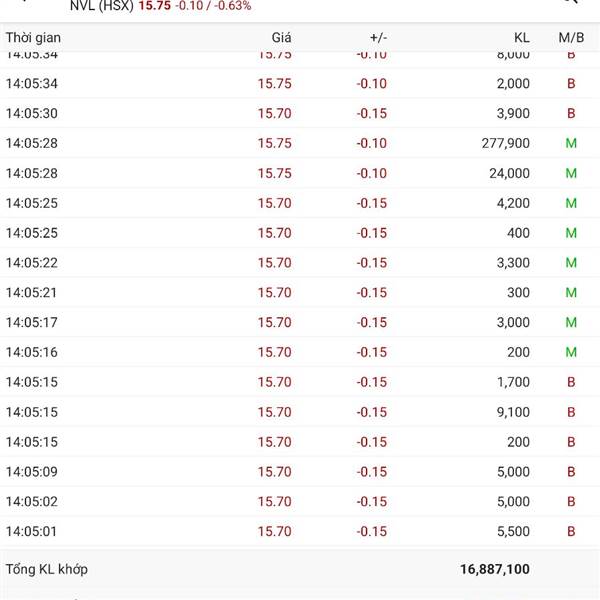Click the 9,100 volume trade row
Viewport: 600px width, 600px height.
click(x=300, y=412)
